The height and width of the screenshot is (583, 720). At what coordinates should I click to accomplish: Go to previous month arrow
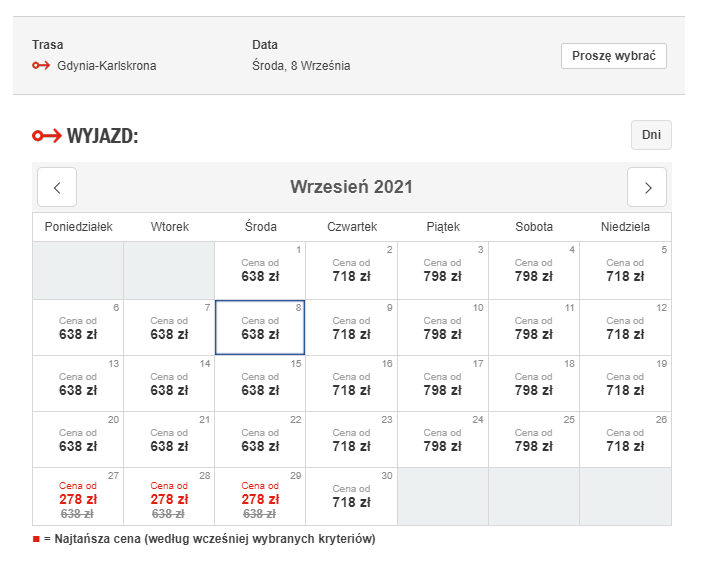click(57, 187)
